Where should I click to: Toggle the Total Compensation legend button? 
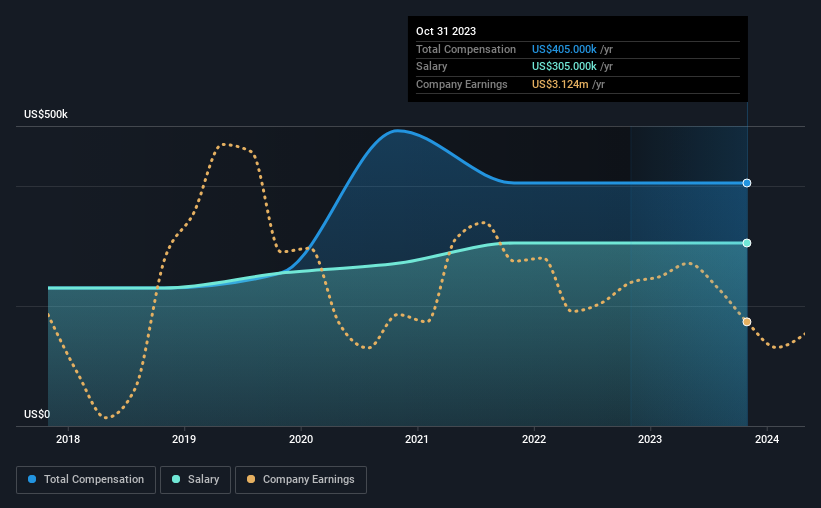(86, 480)
